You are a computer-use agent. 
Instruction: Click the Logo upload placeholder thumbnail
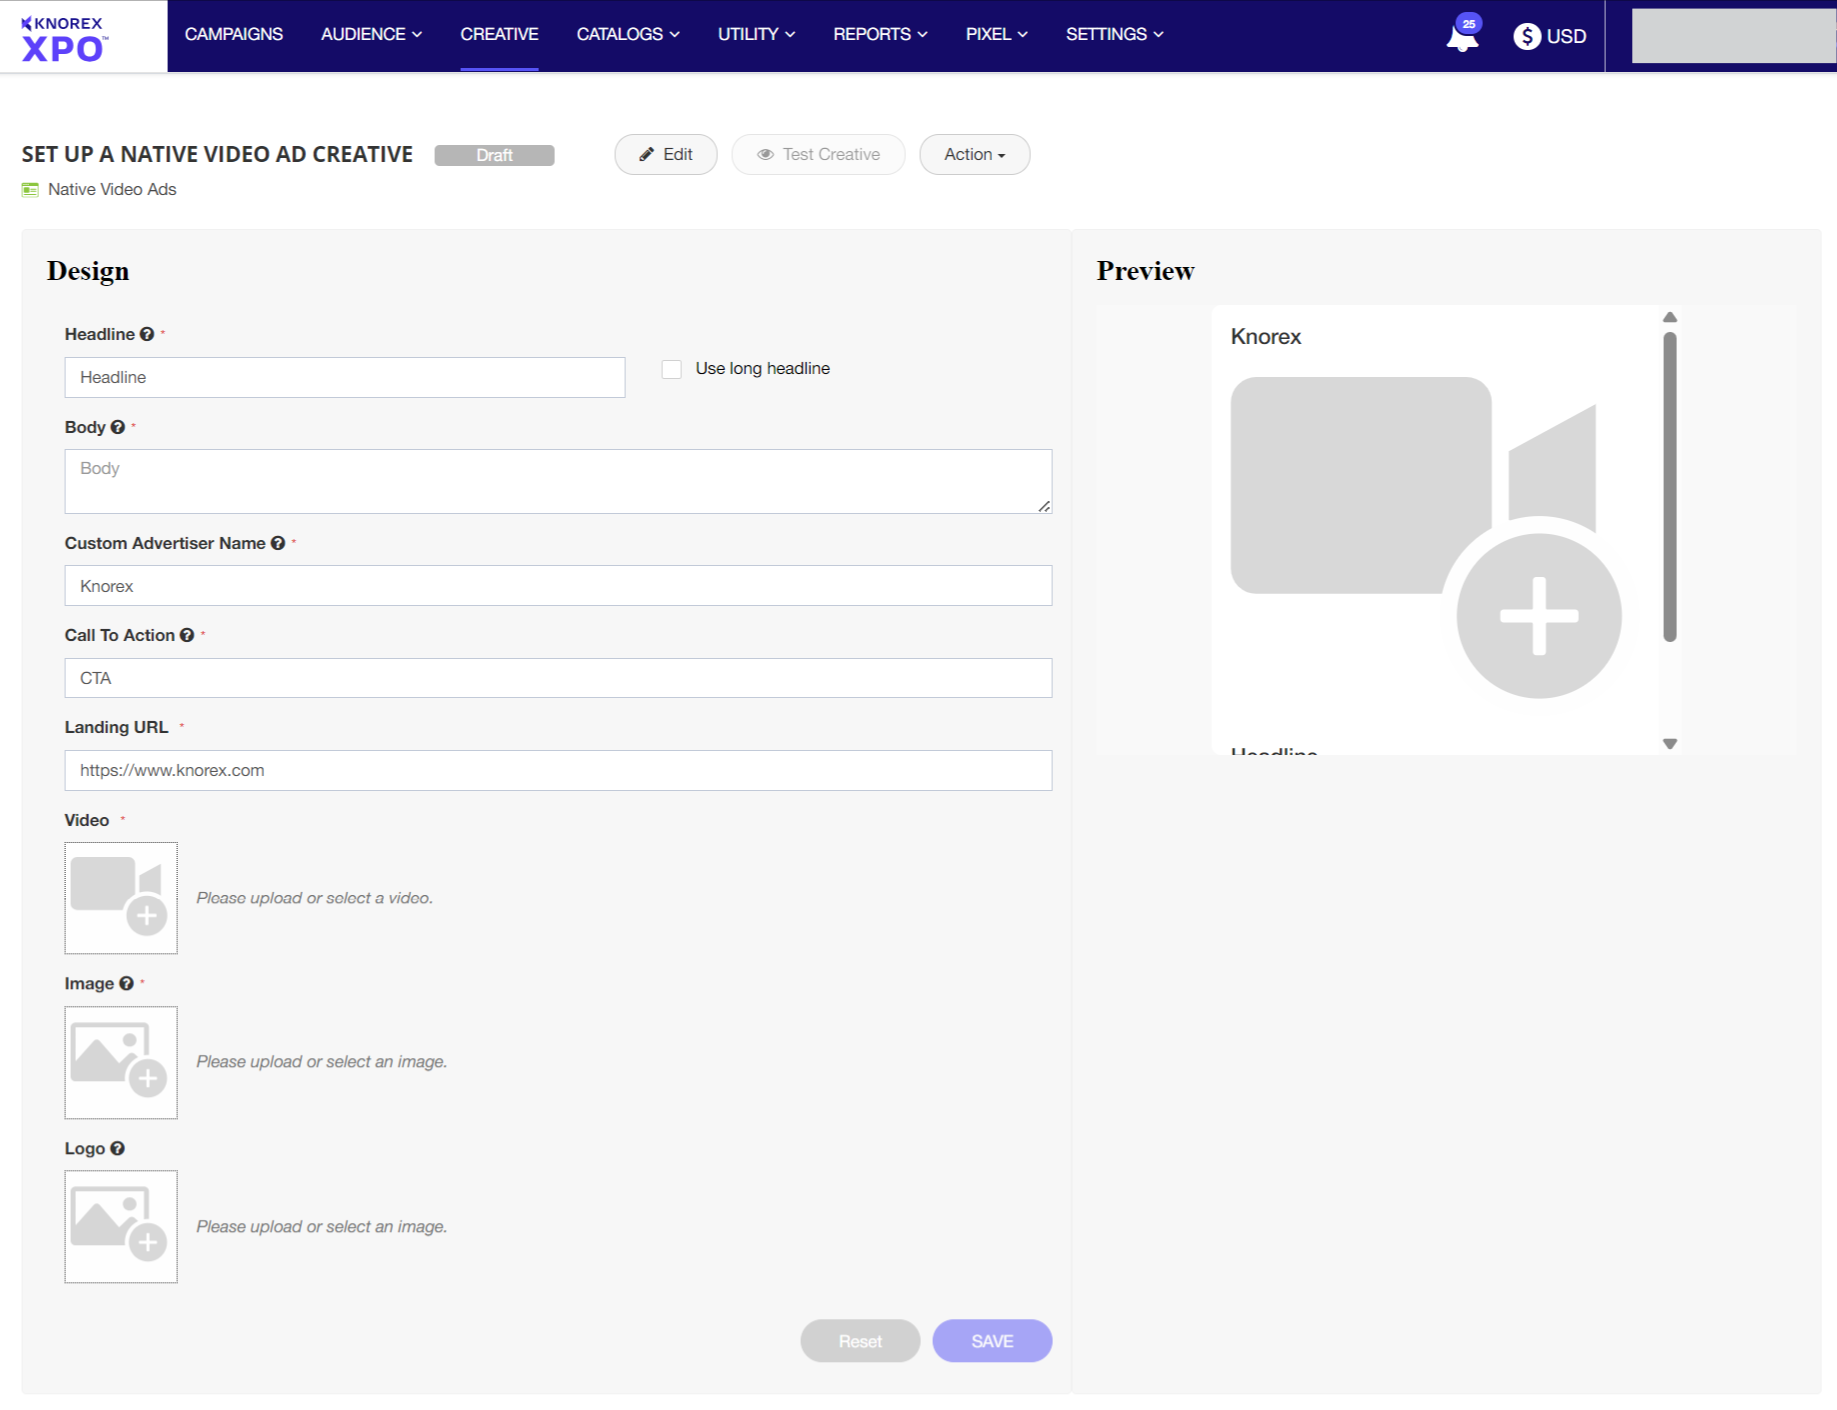coord(121,1227)
